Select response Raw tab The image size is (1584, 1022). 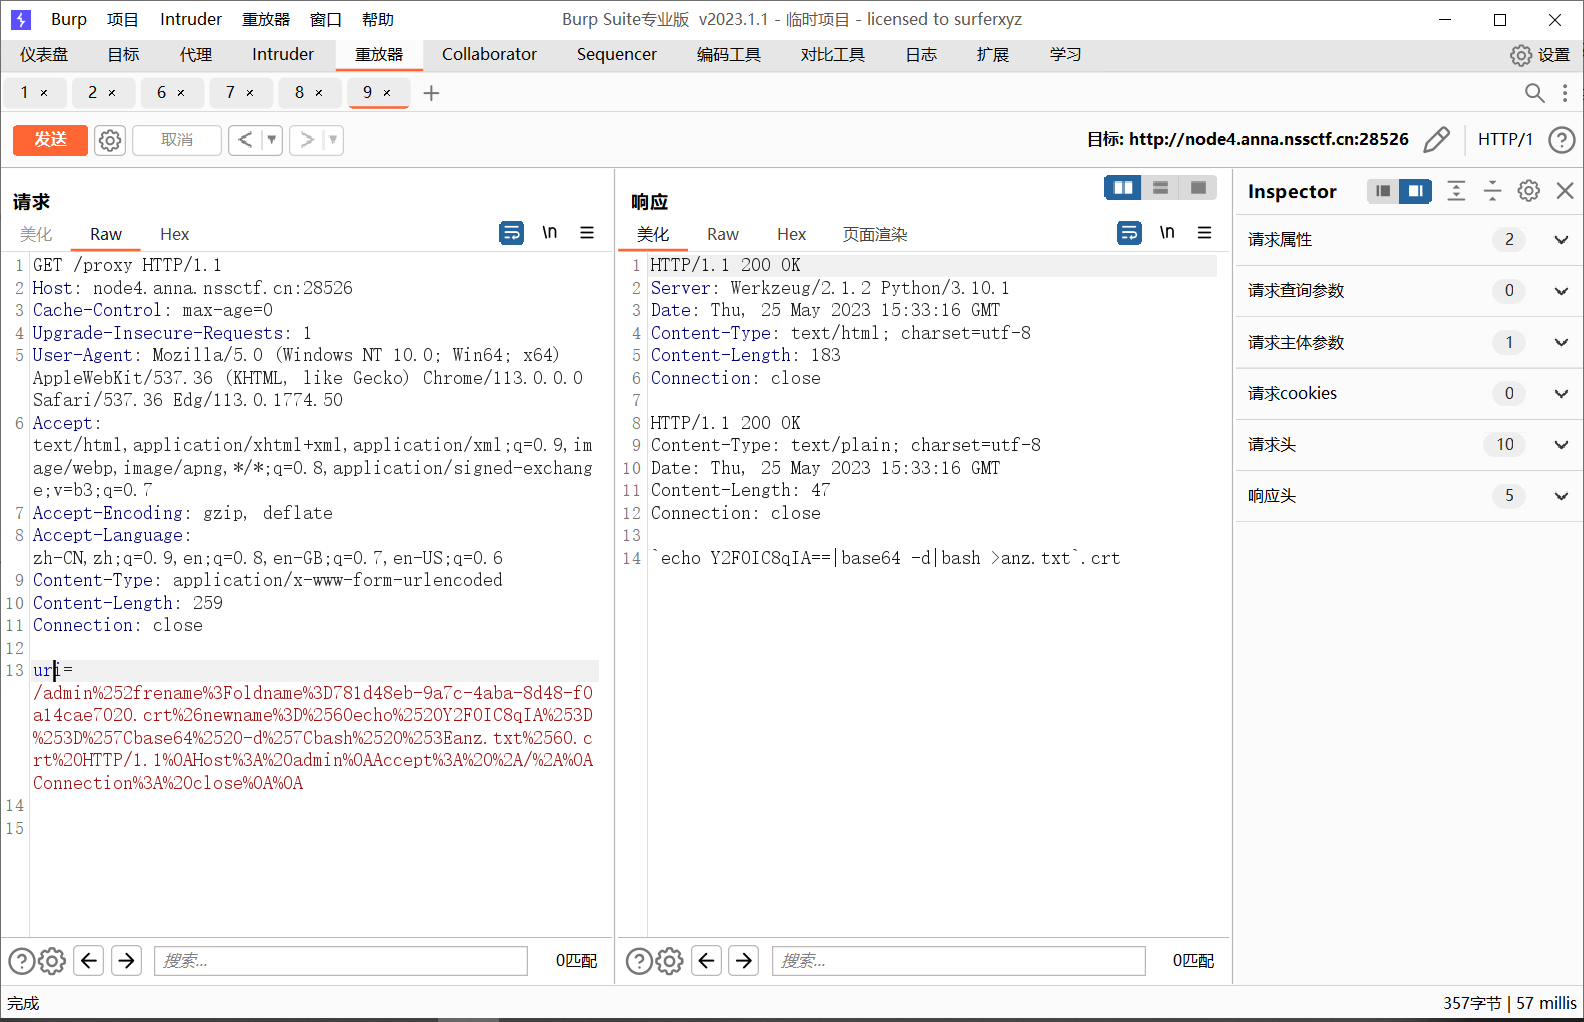click(723, 234)
